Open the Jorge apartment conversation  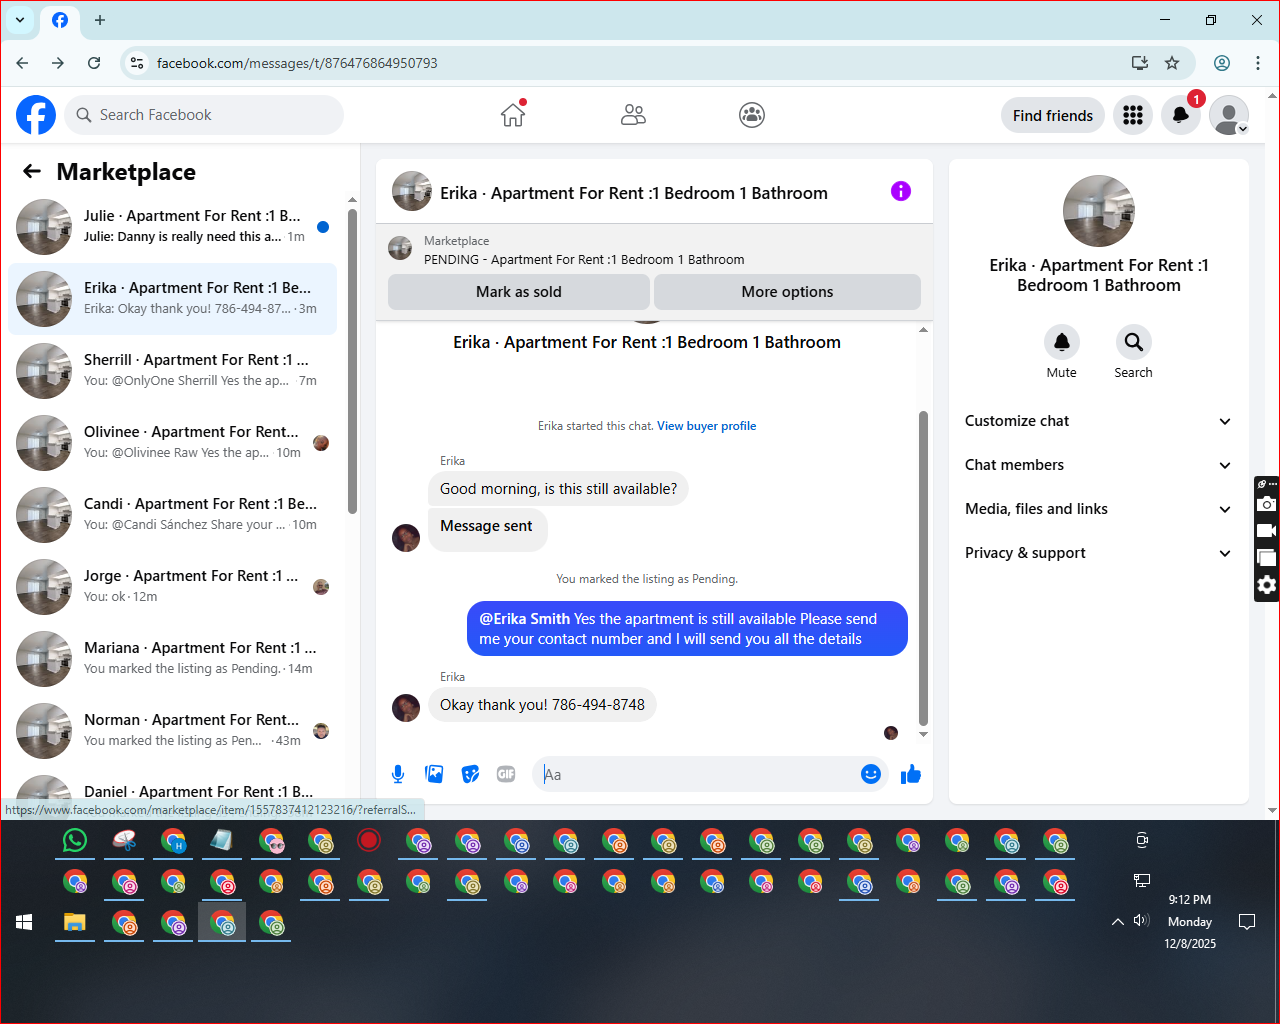pyautogui.click(x=172, y=587)
